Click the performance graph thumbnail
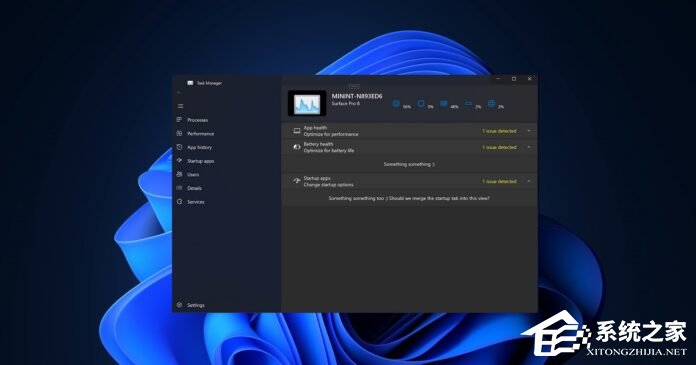 pyautogui.click(x=307, y=103)
